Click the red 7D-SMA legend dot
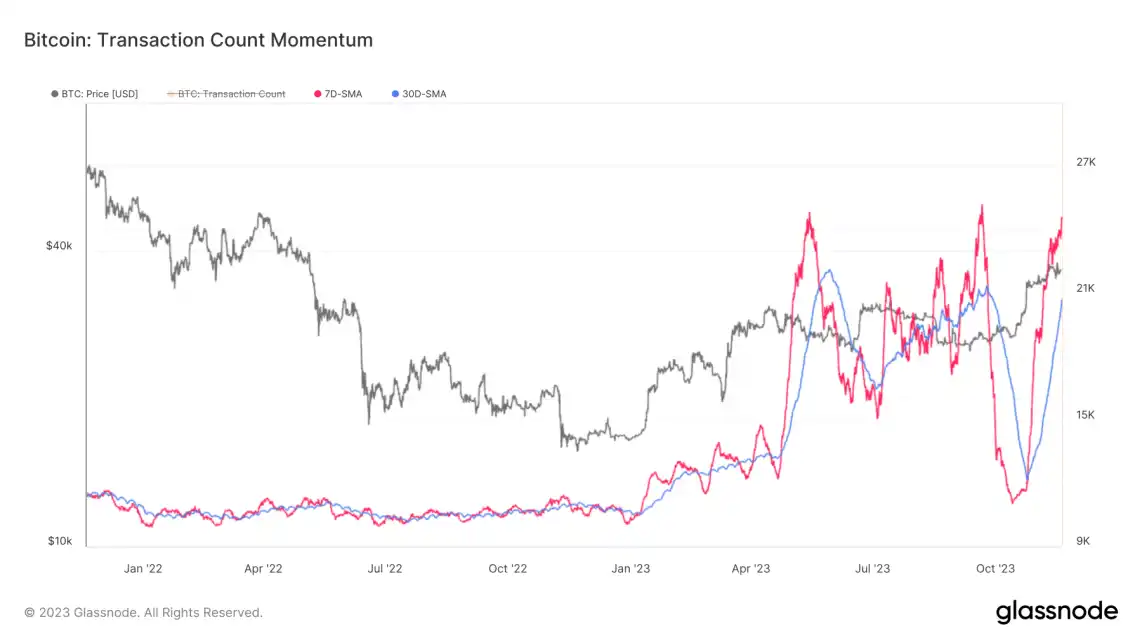Screen dimensions: 1143x639 (x=318, y=94)
